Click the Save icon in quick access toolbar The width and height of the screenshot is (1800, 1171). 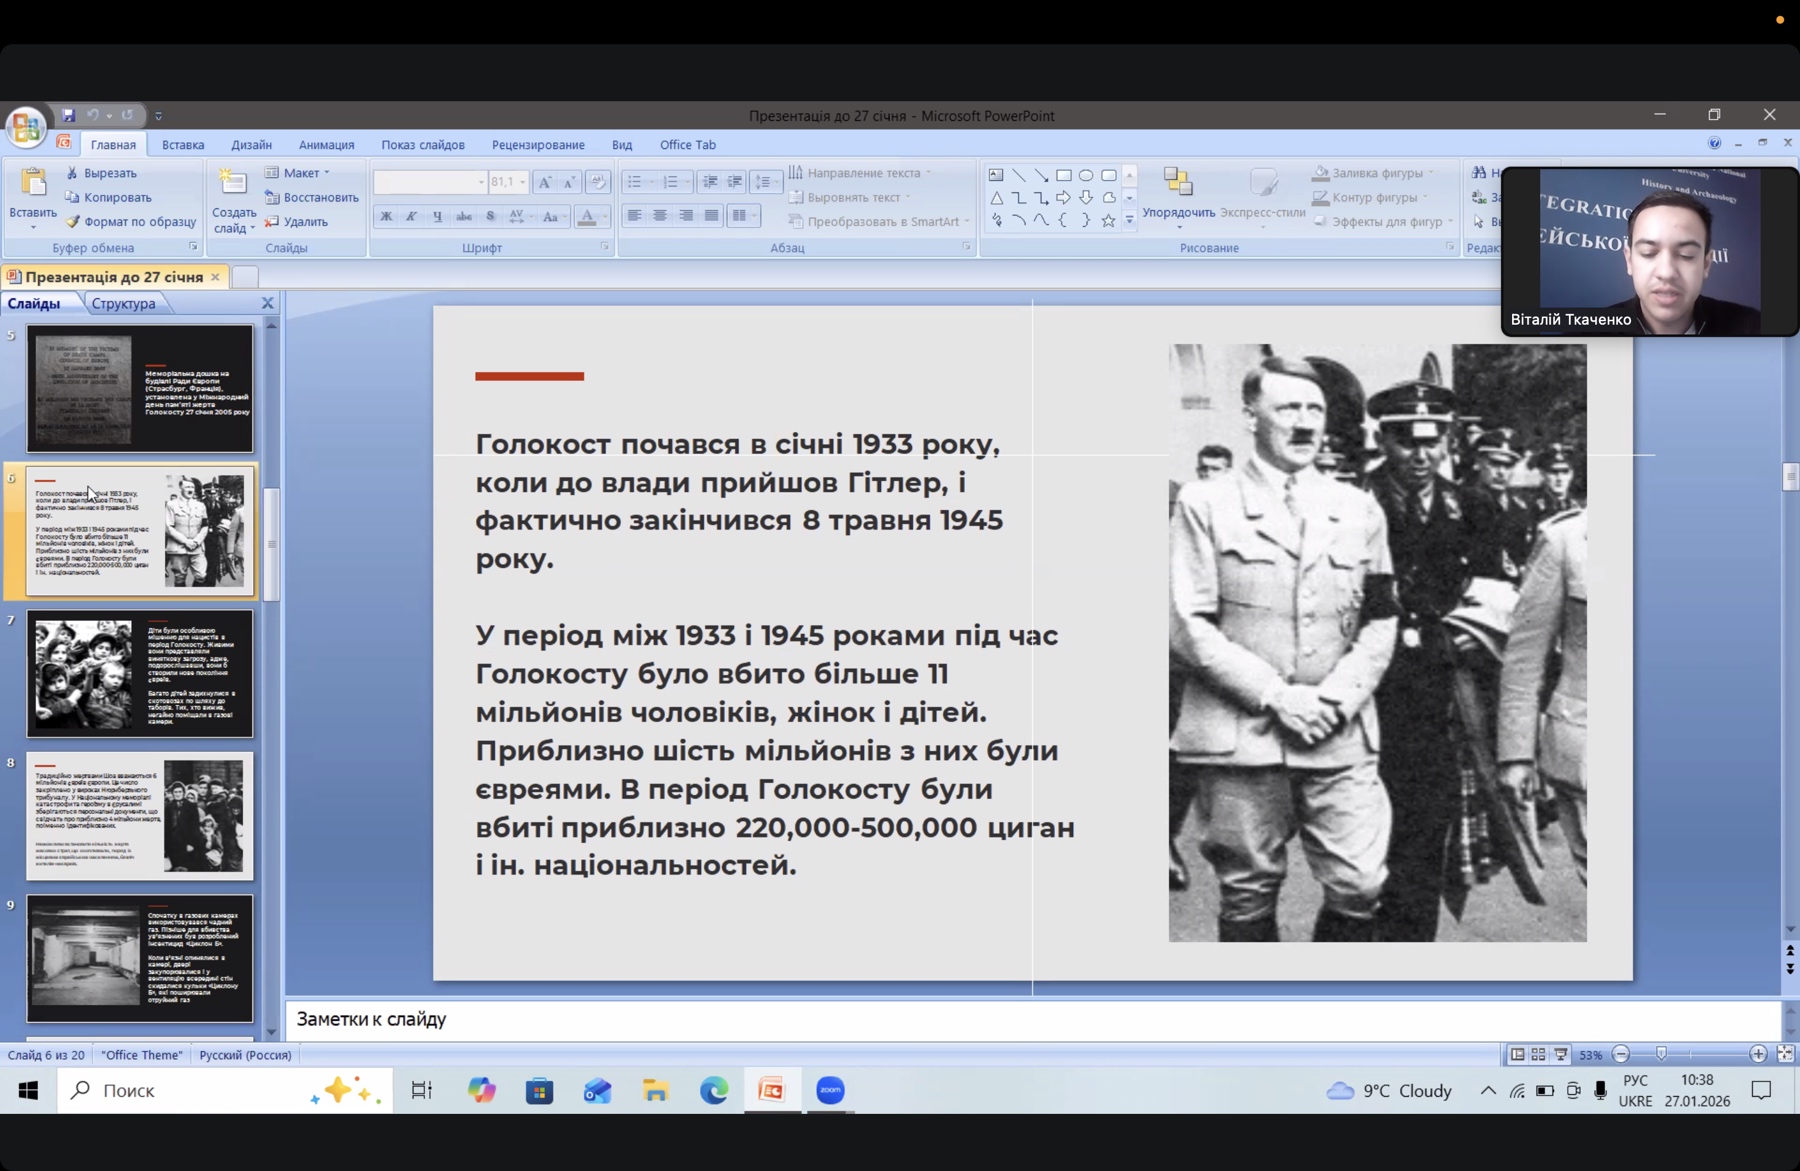pos(68,115)
